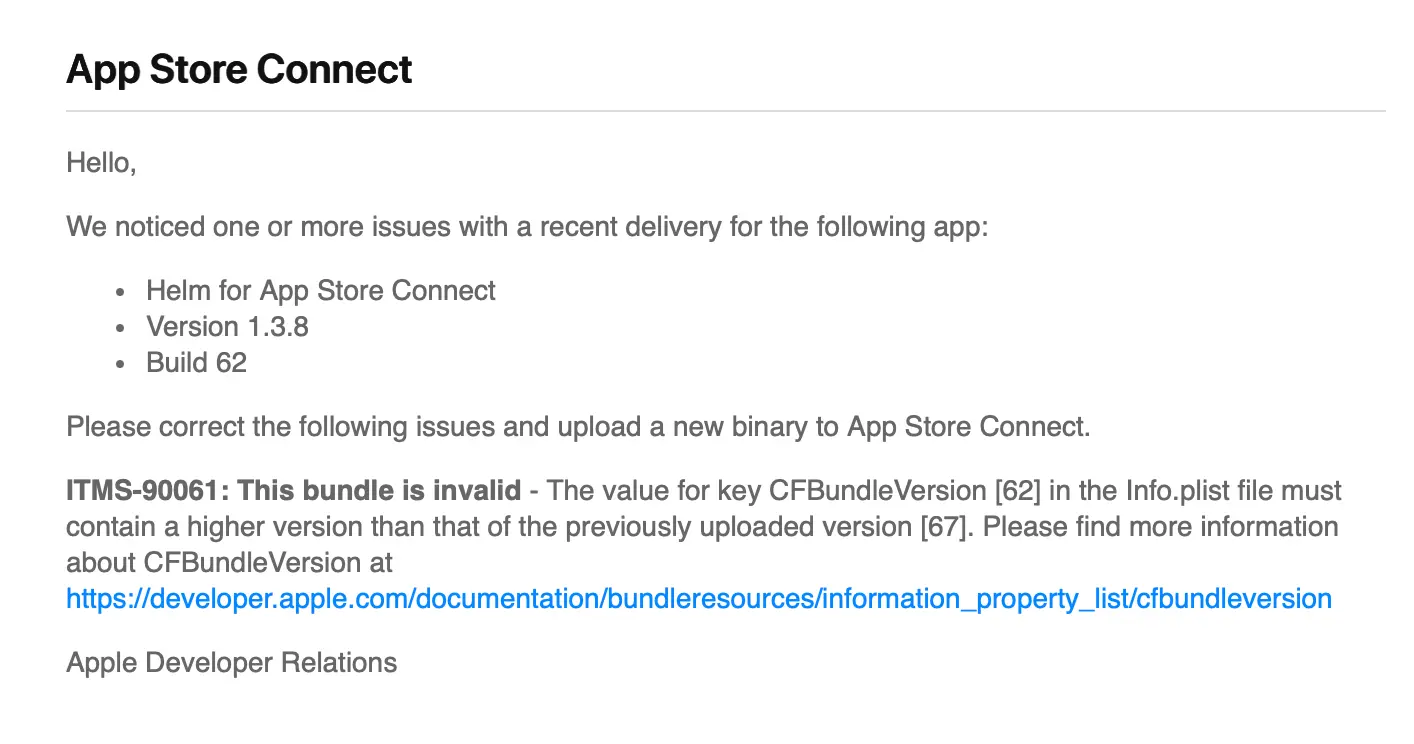Click the 'Build 62' list item
Screen dimensions: 1414x744
point(196,362)
